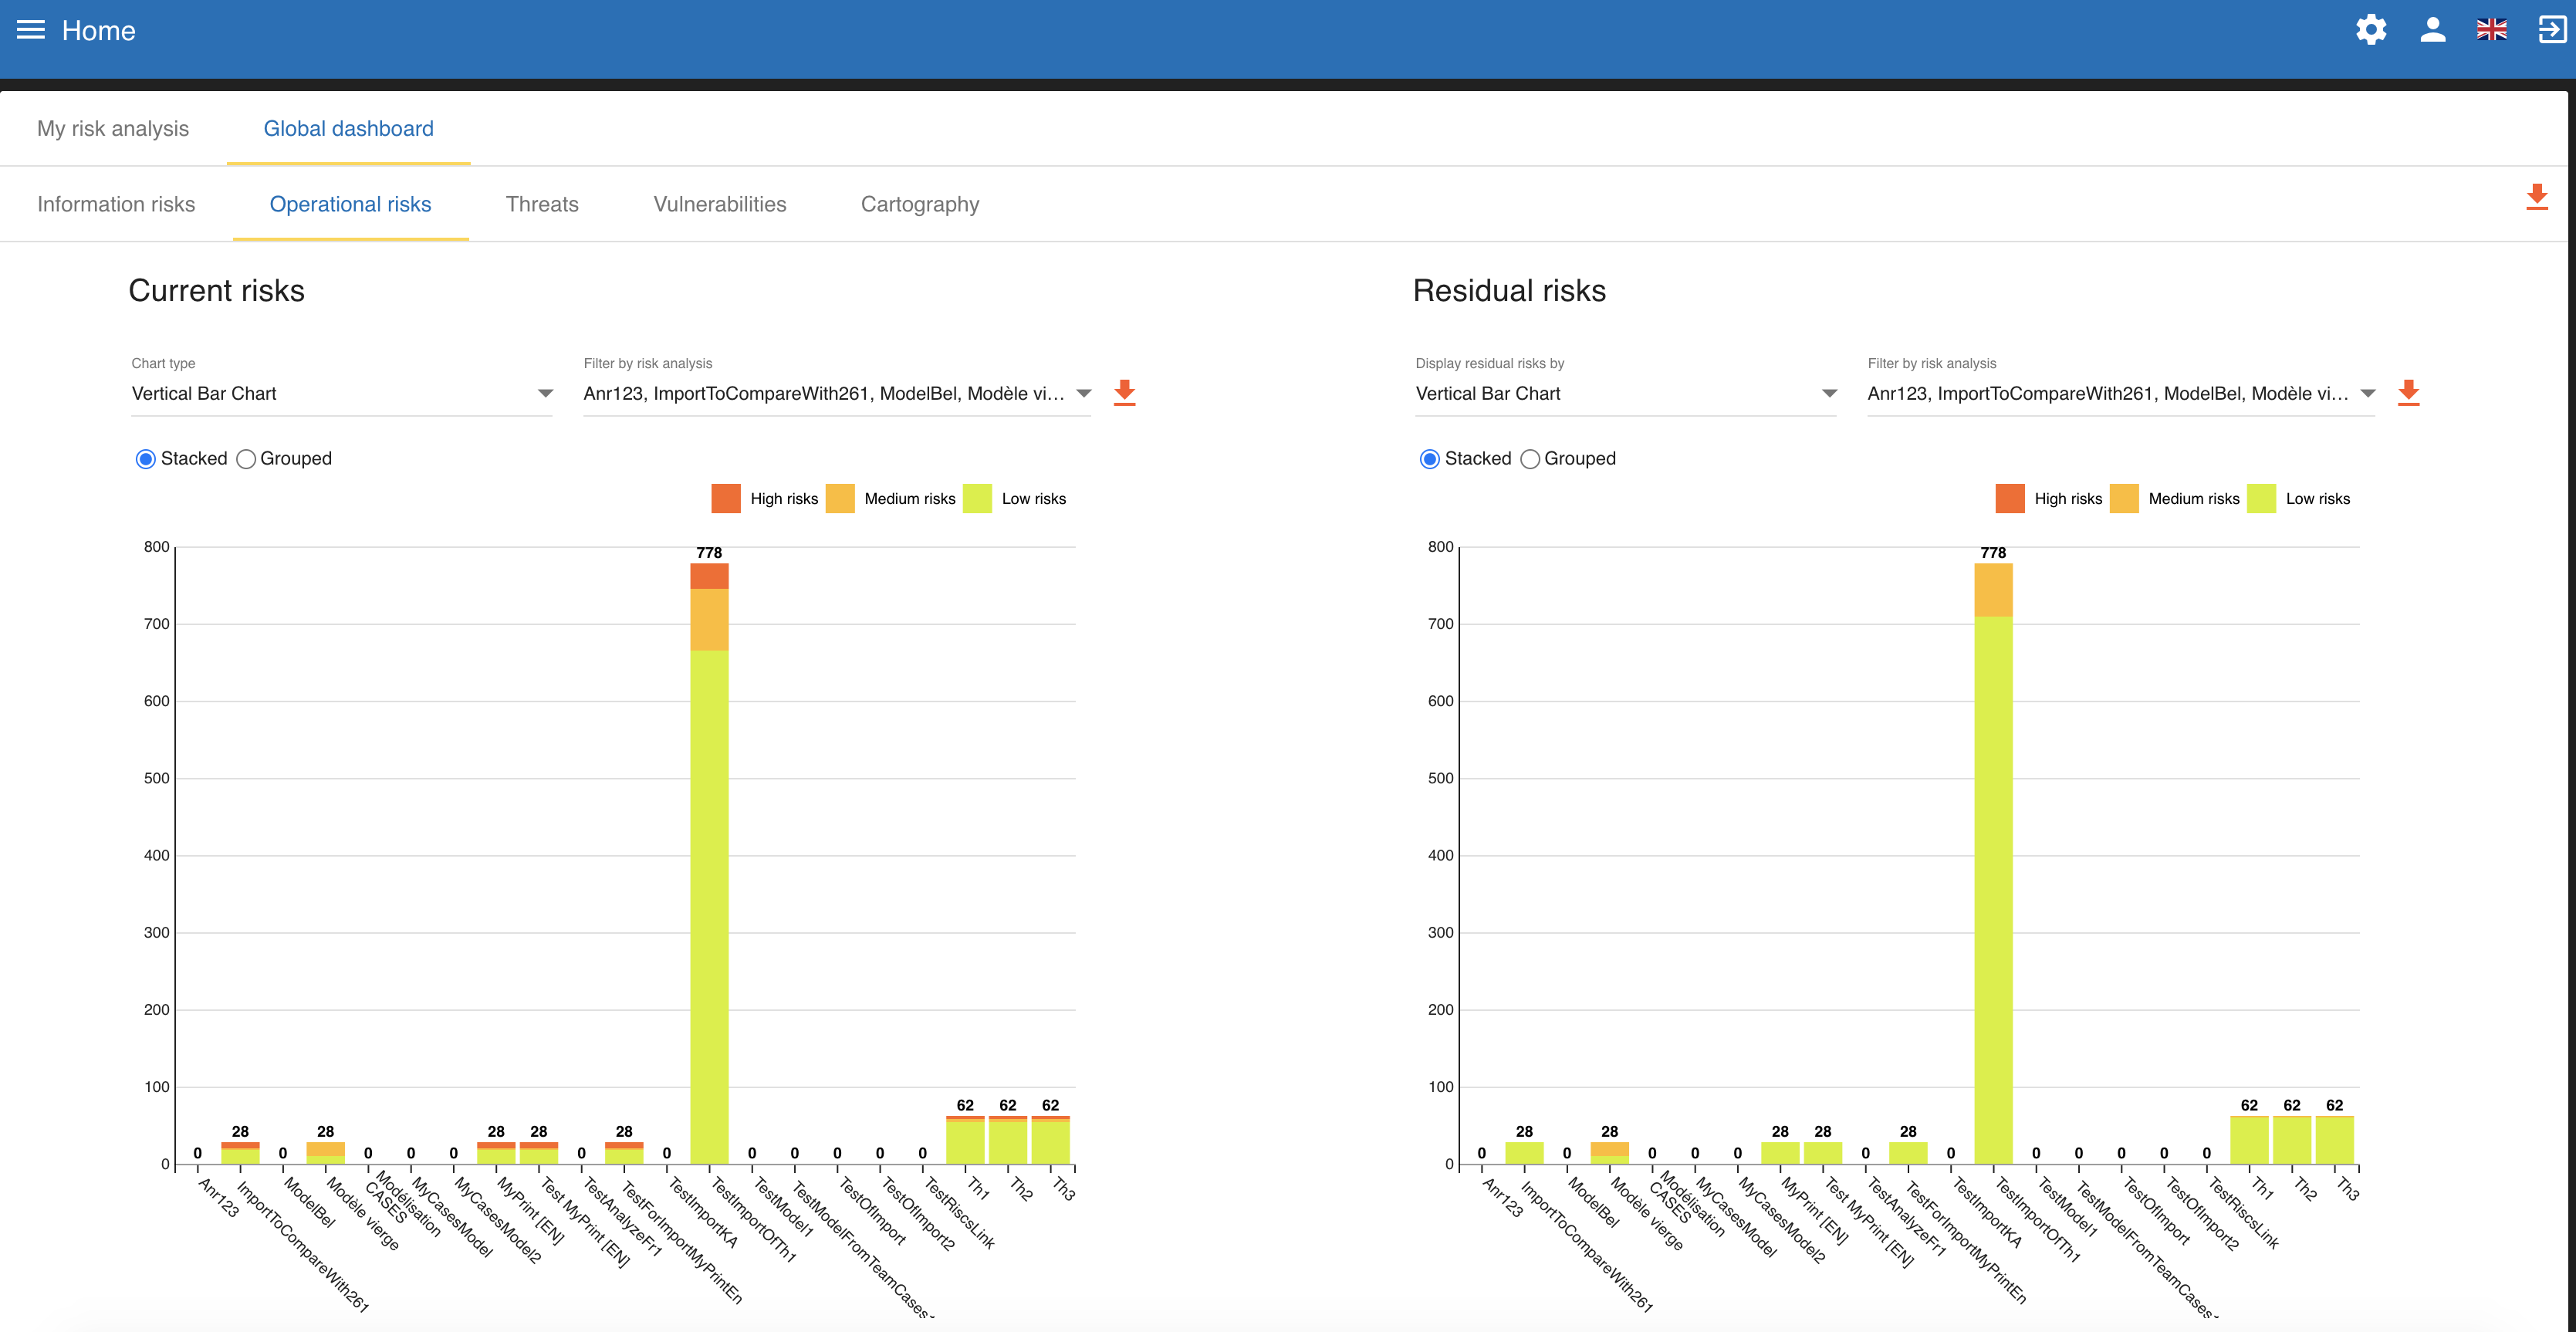
Task: Download the Residual risks chart
Action: click(x=2408, y=392)
